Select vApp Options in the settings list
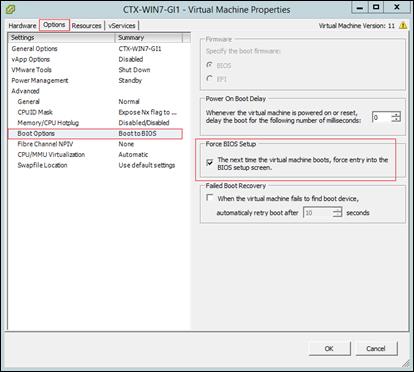Image resolution: width=414 pixels, height=372 pixels. (31, 59)
